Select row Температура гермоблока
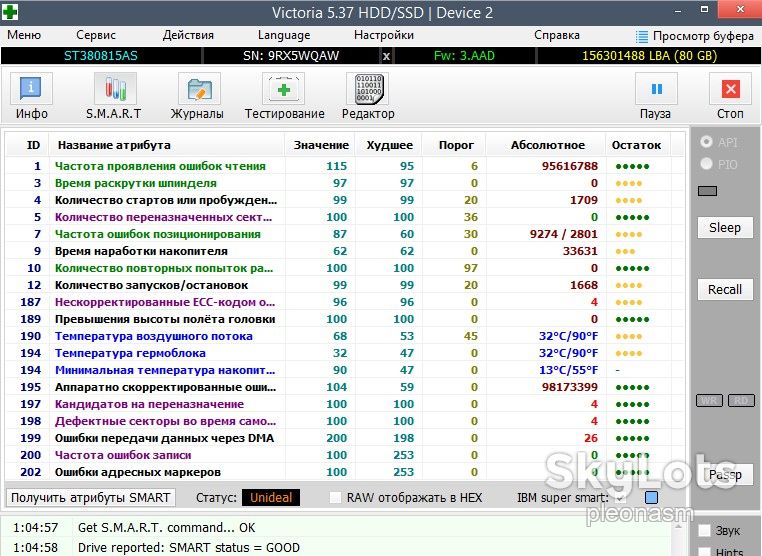This screenshot has width=762, height=556. click(344, 353)
